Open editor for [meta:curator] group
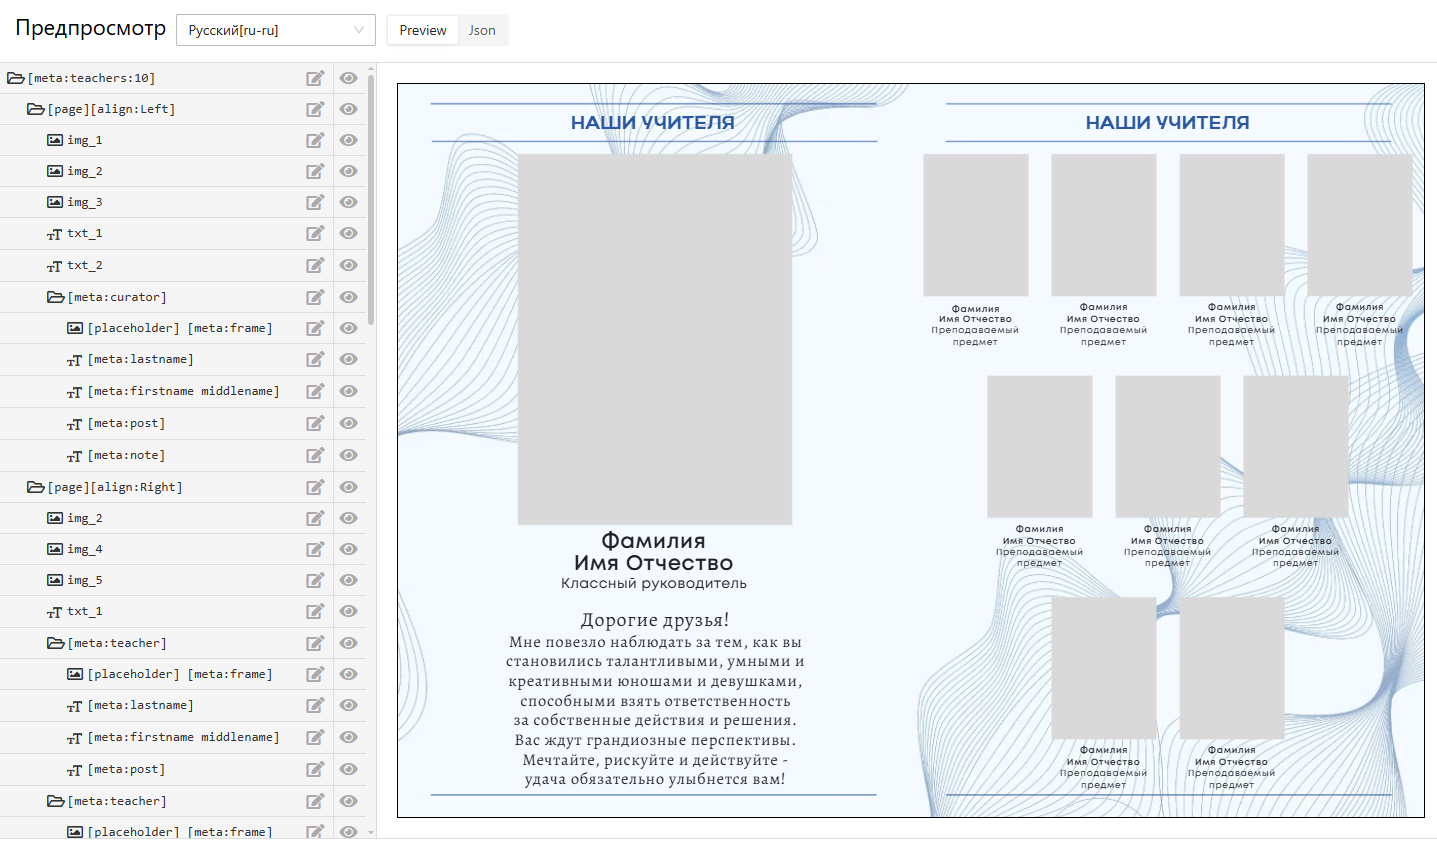 pos(315,297)
